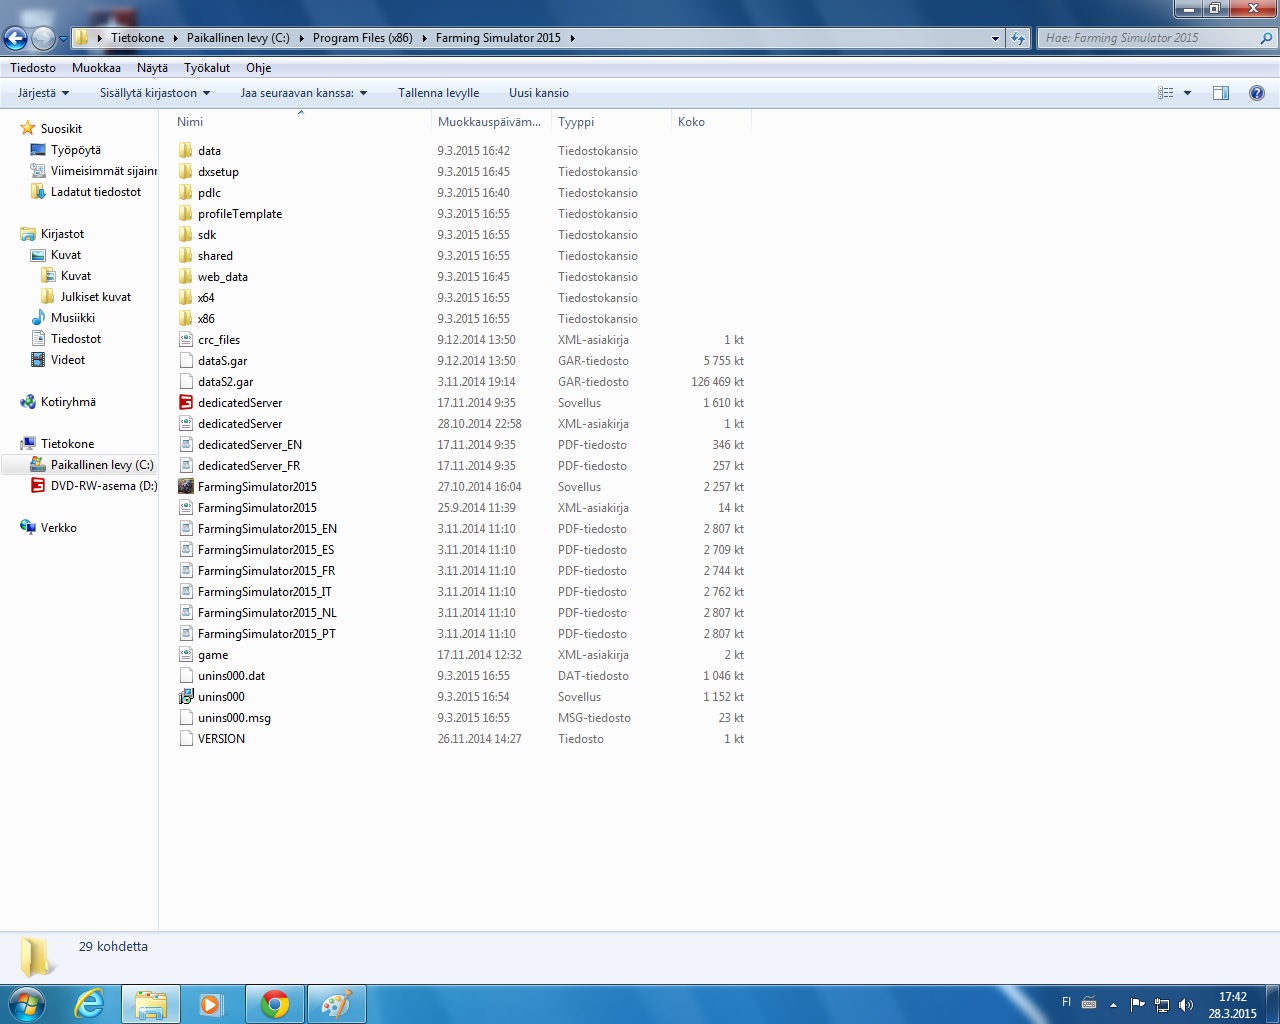
Task: Open the recent pages dropdown arrow
Action: point(63,39)
